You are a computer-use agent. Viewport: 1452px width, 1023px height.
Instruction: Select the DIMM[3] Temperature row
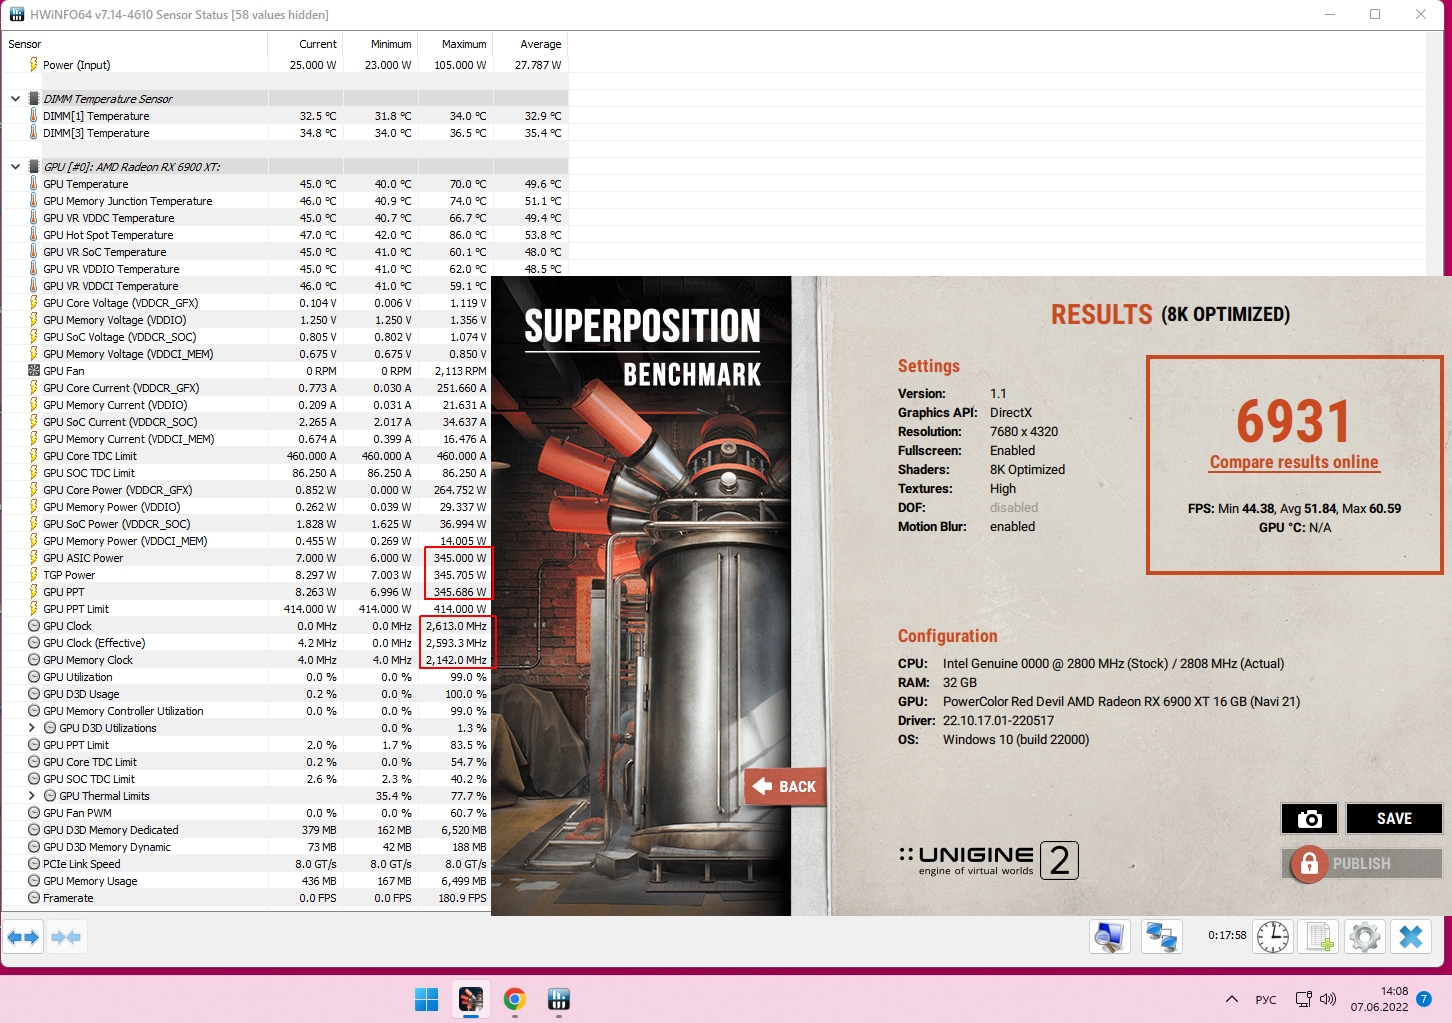285,133
